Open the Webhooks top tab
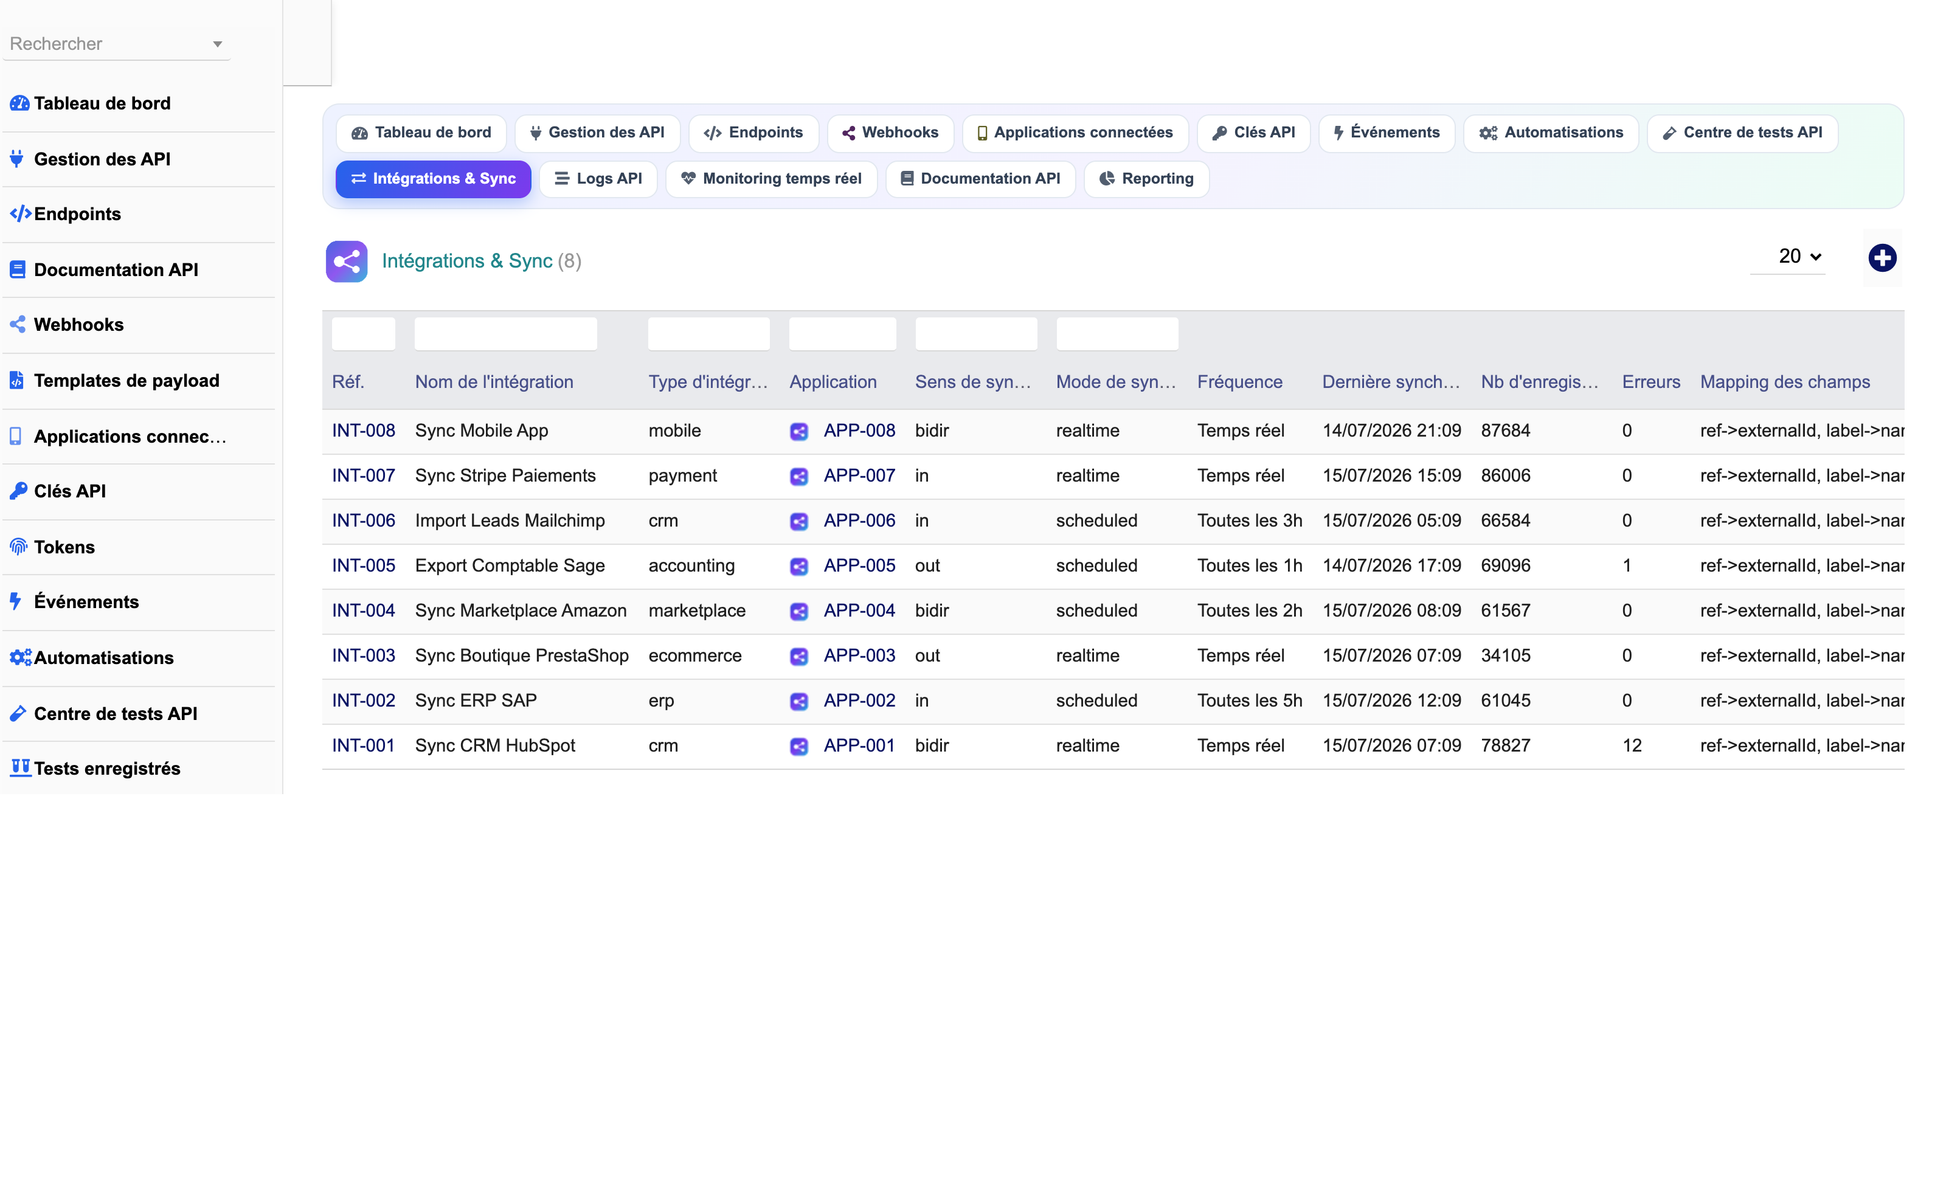1946x1204 pixels. click(890, 133)
